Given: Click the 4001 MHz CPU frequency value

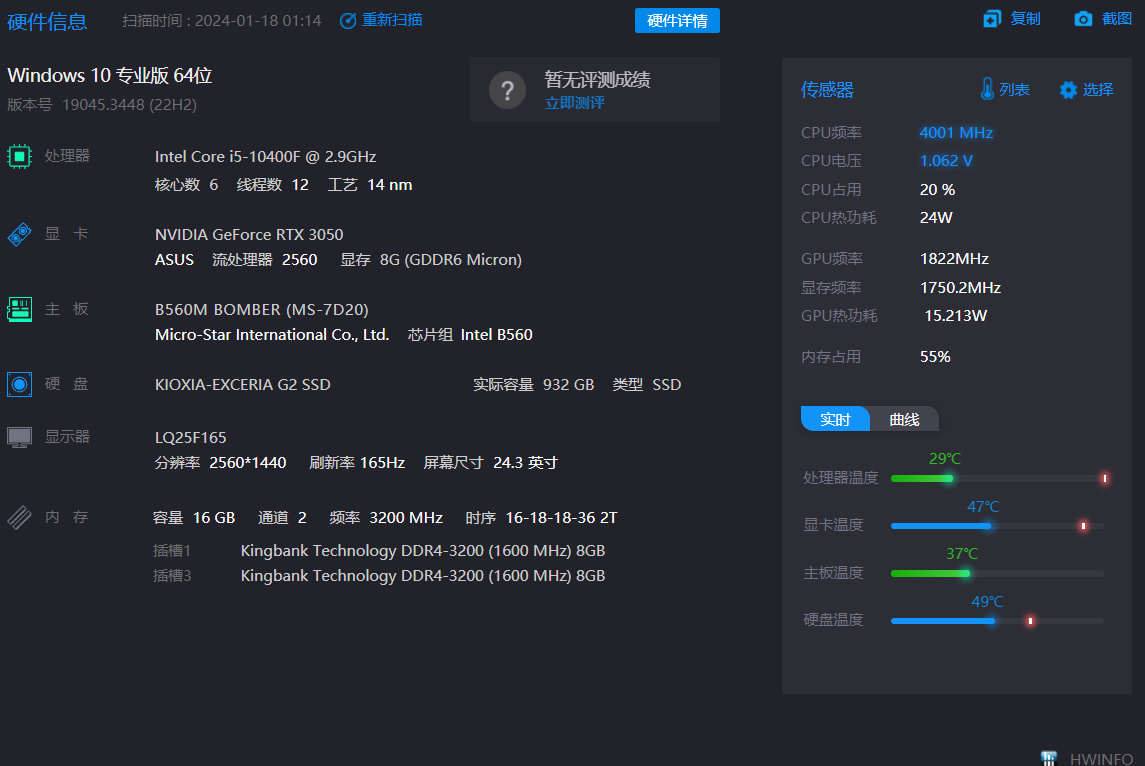Looking at the screenshot, I should (x=956, y=133).
